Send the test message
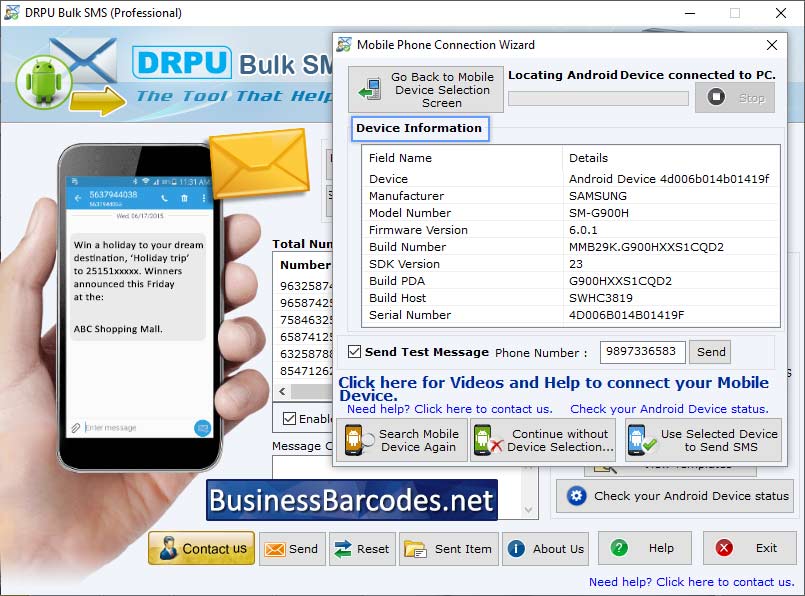This screenshot has width=805, height=596. (710, 352)
